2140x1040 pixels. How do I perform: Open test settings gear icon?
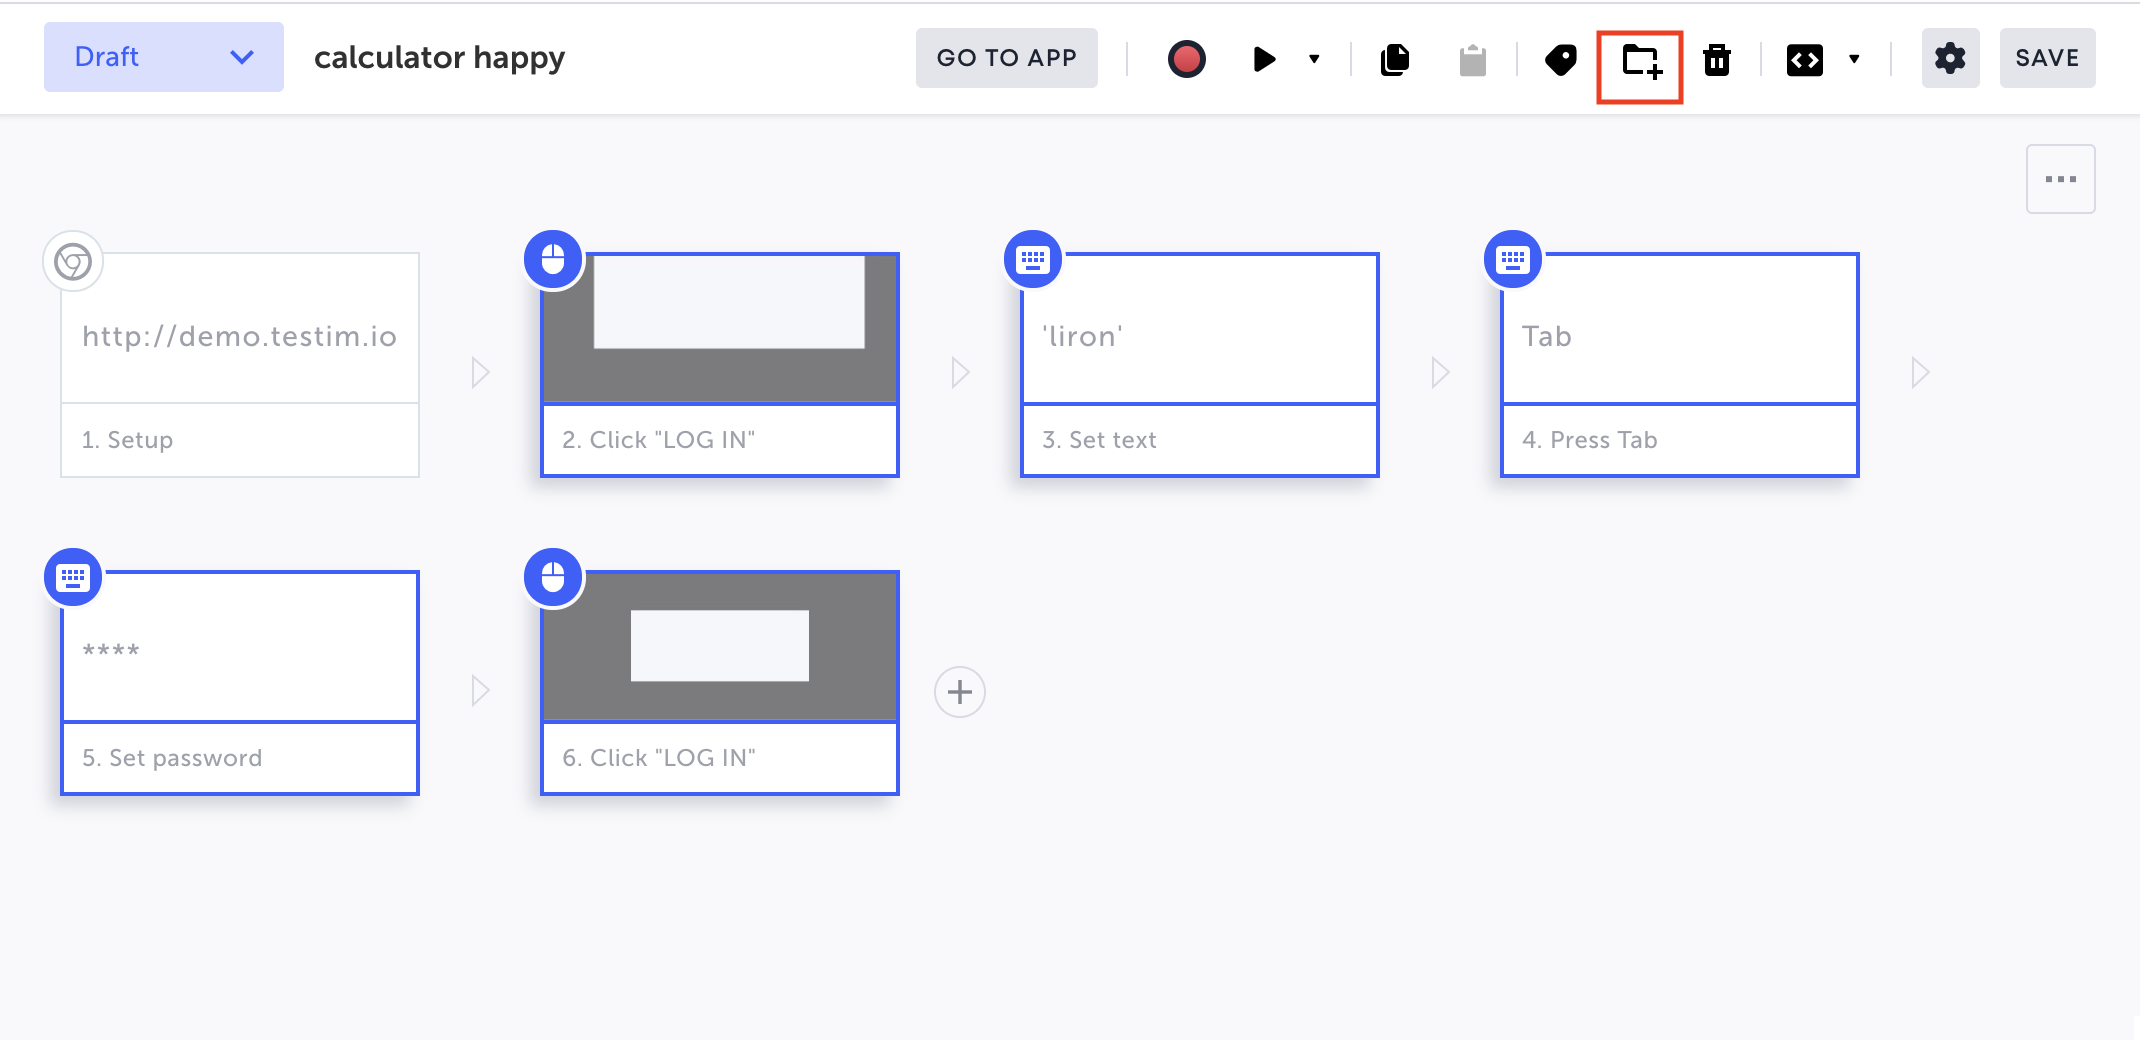click(1950, 58)
